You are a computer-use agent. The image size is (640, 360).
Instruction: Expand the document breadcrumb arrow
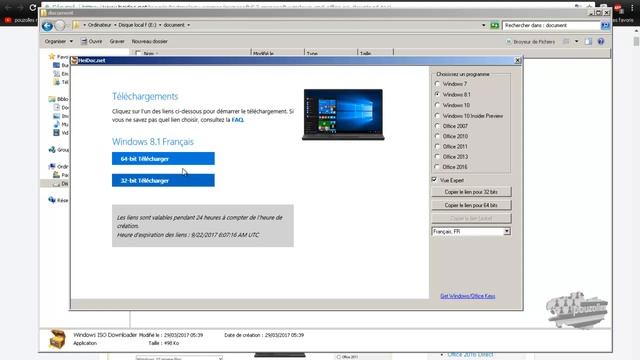pyautogui.click(x=189, y=25)
